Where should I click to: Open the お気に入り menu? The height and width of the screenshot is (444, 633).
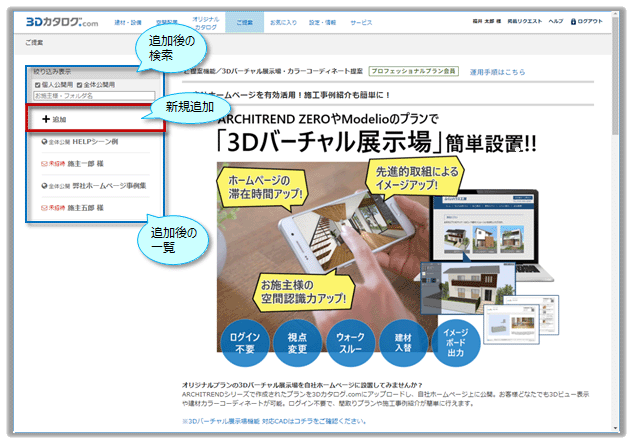pyautogui.click(x=282, y=21)
